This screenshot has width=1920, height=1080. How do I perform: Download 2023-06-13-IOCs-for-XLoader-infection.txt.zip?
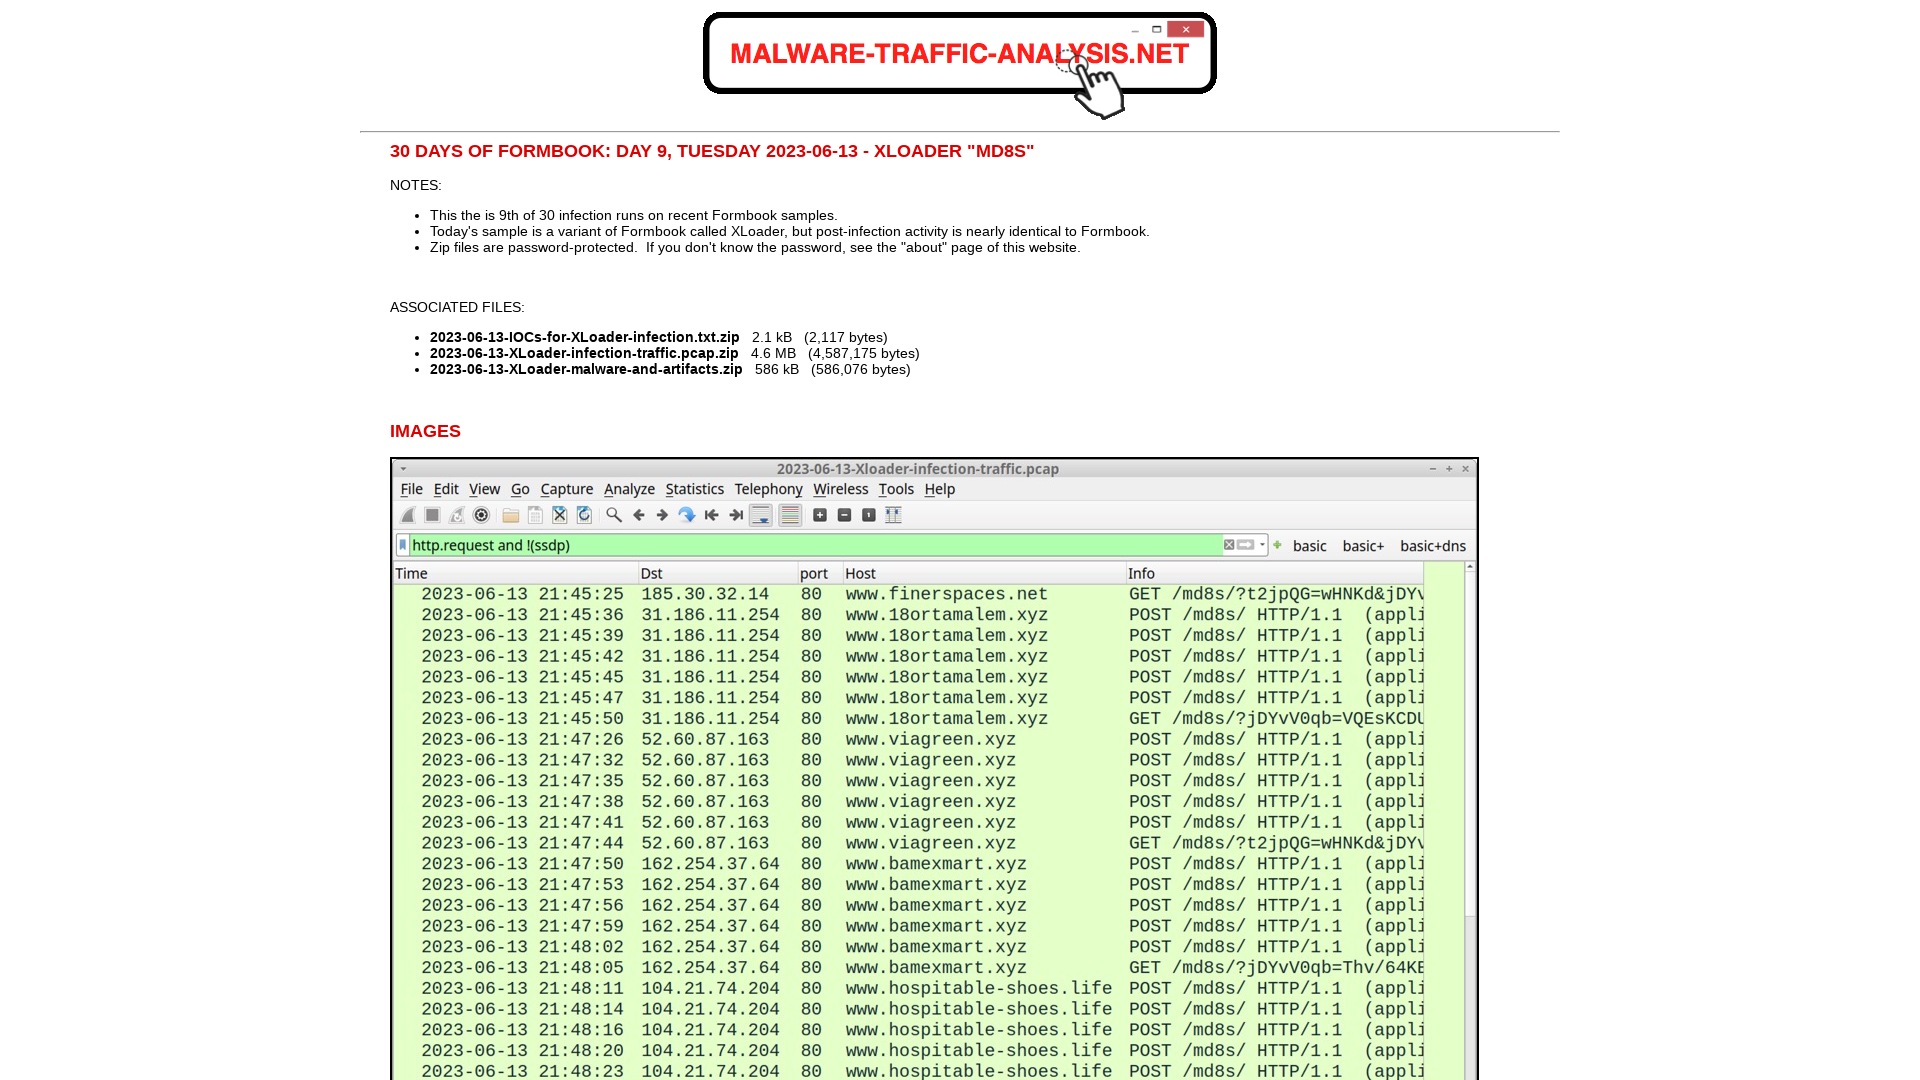click(585, 337)
